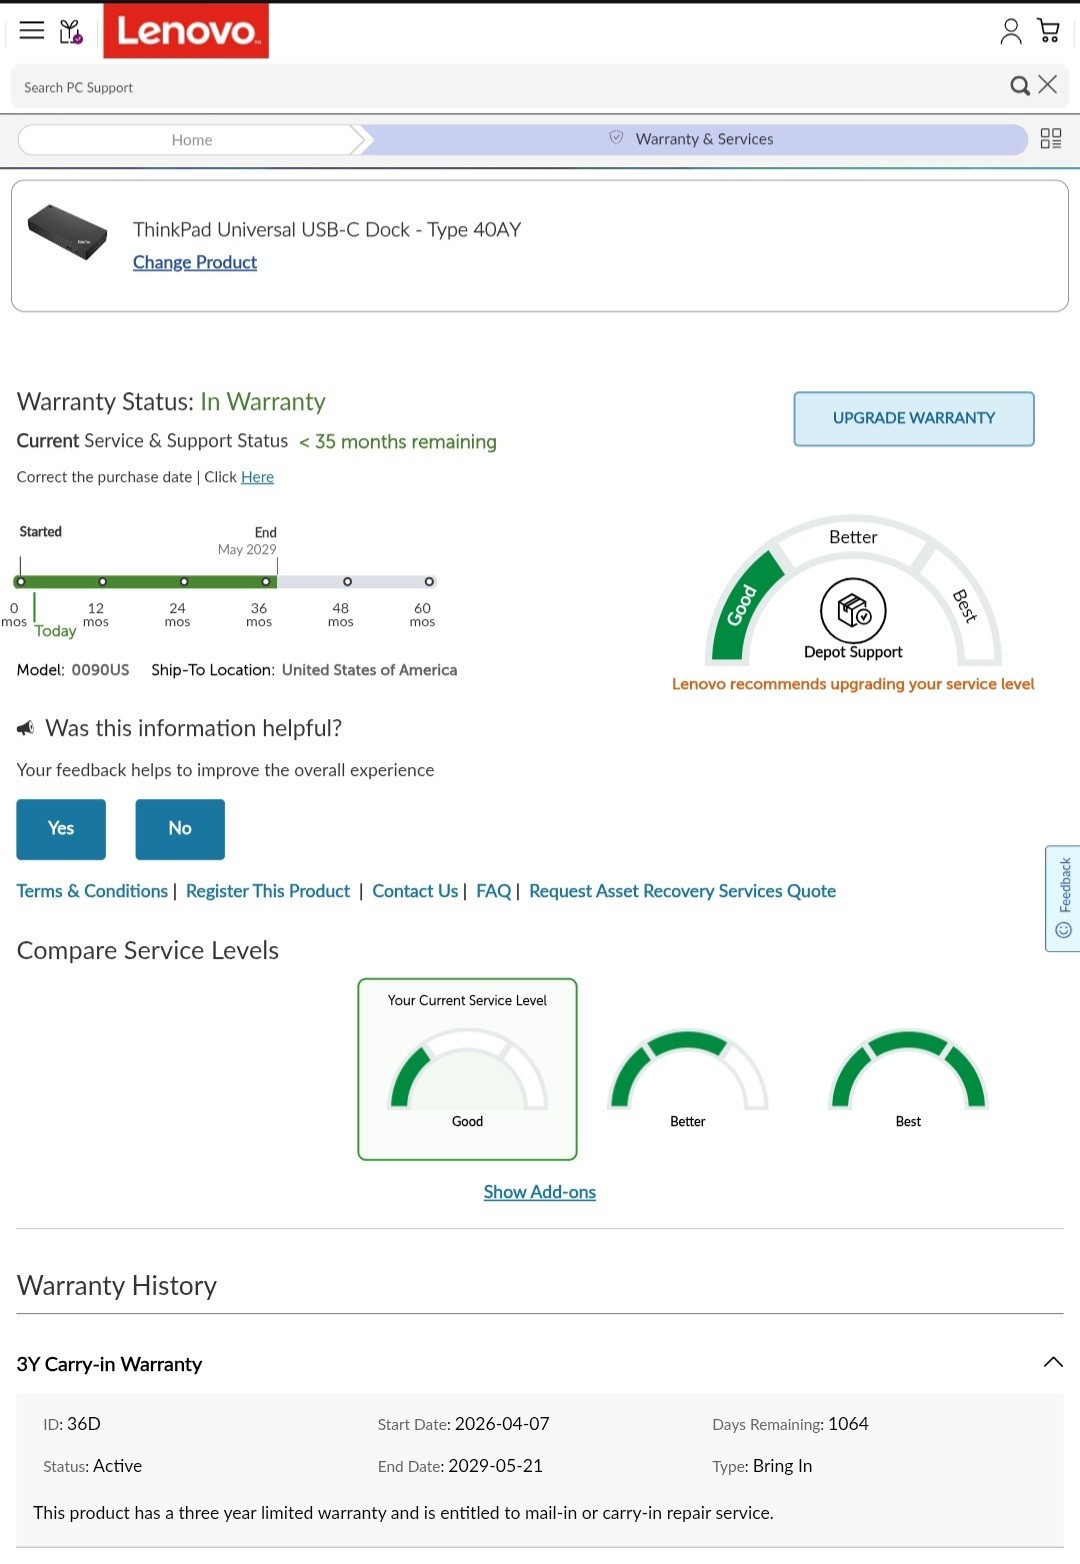Click the UPGRADE WARRANTY button
This screenshot has height=1564, width=1080.
point(914,418)
